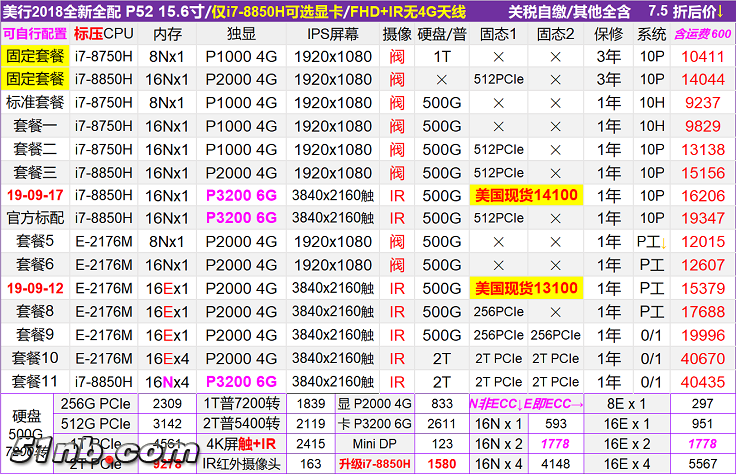Click the 标压CPU column header
The image size is (736, 474).
(104, 34)
